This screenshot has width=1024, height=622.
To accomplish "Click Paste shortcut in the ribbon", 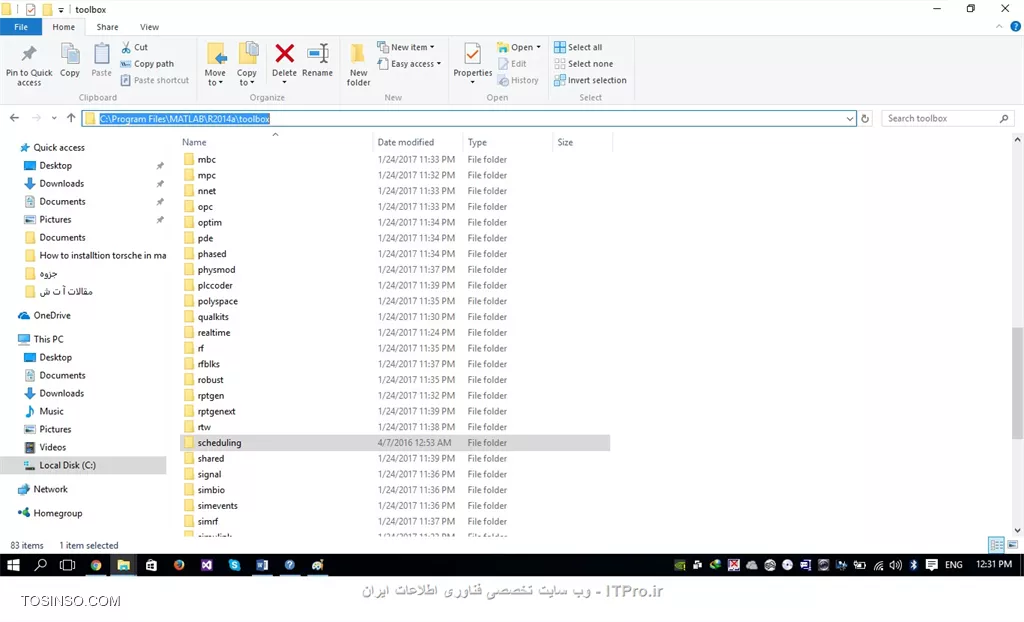I will click(x=155, y=80).
